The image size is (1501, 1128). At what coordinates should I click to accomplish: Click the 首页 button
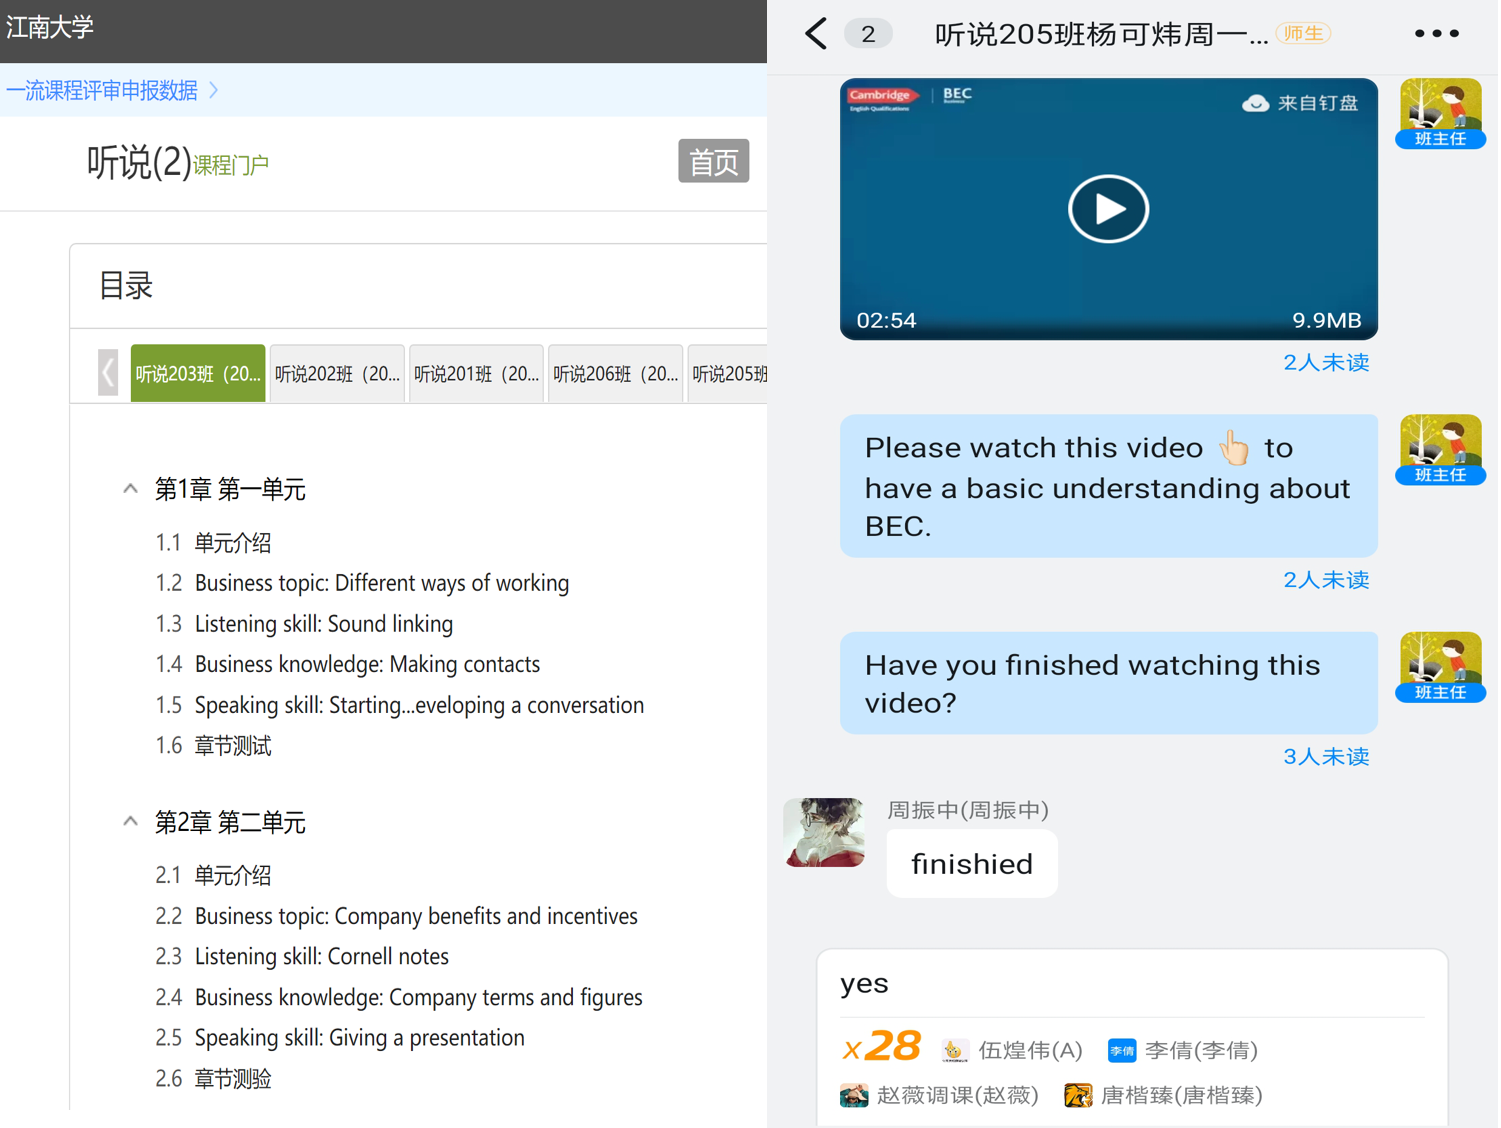pos(713,161)
